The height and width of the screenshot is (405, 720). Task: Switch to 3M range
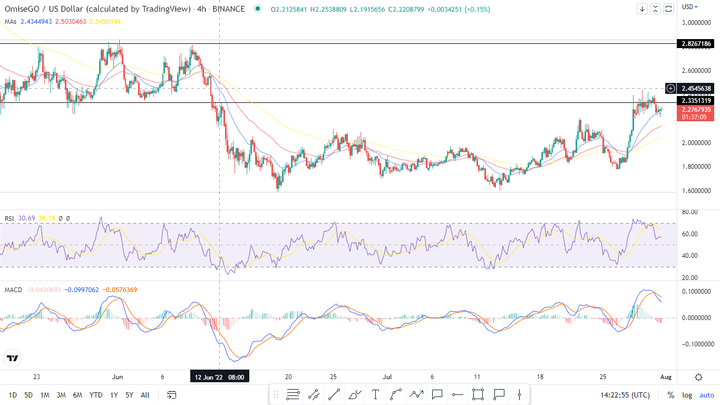61,395
